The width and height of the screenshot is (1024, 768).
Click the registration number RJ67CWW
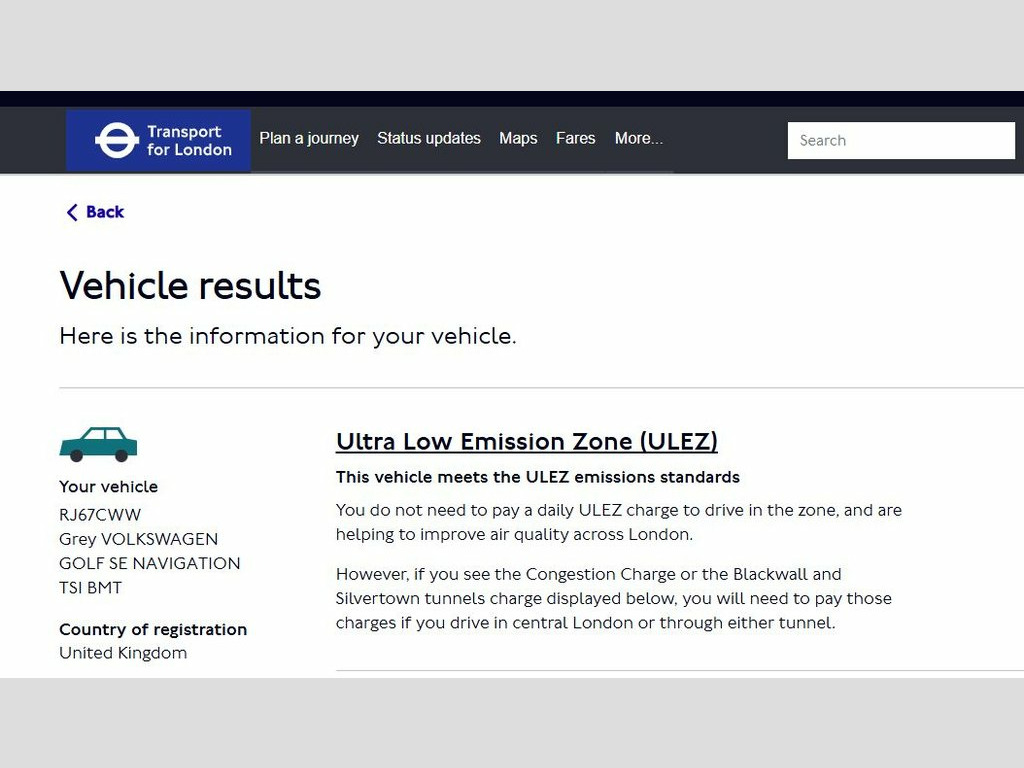[x=100, y=515]
